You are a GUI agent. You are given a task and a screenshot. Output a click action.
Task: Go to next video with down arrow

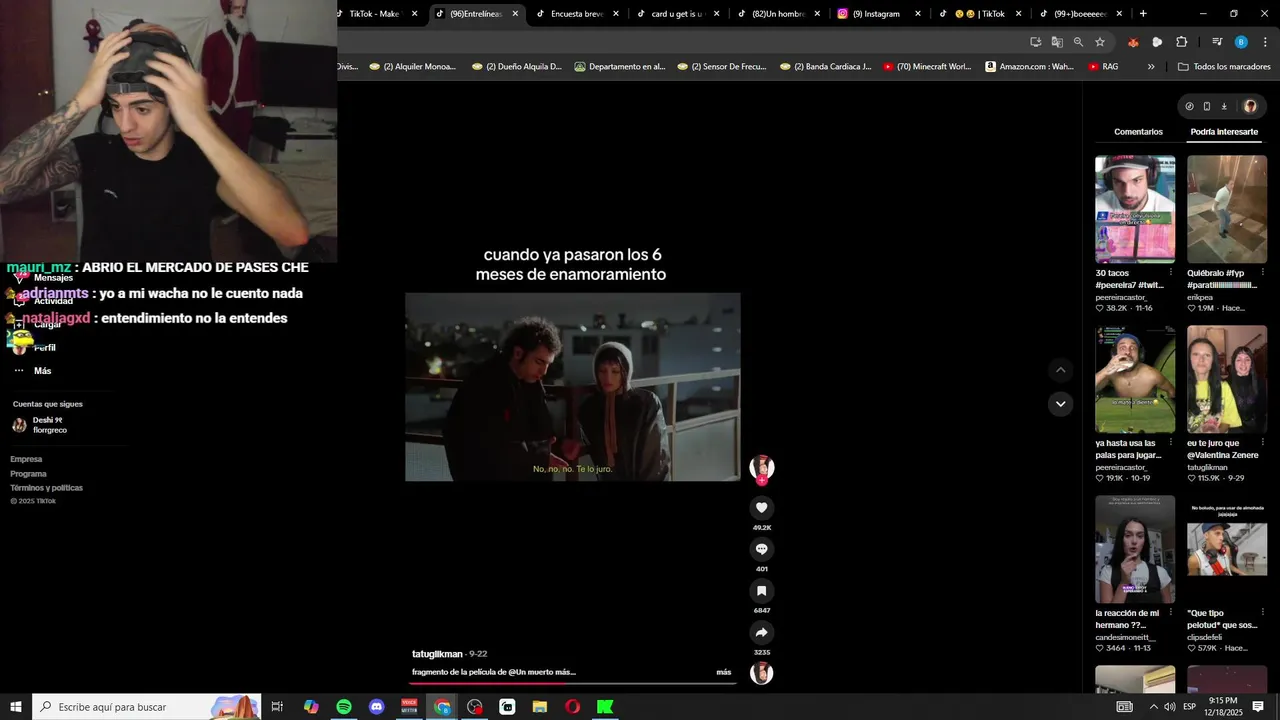1061,404
